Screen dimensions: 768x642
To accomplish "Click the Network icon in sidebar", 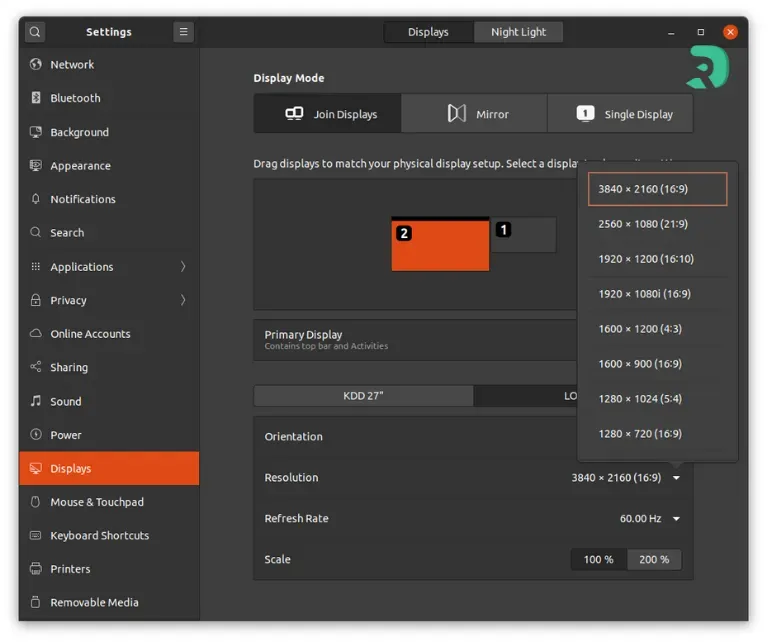I will click(x=36, y=65).
